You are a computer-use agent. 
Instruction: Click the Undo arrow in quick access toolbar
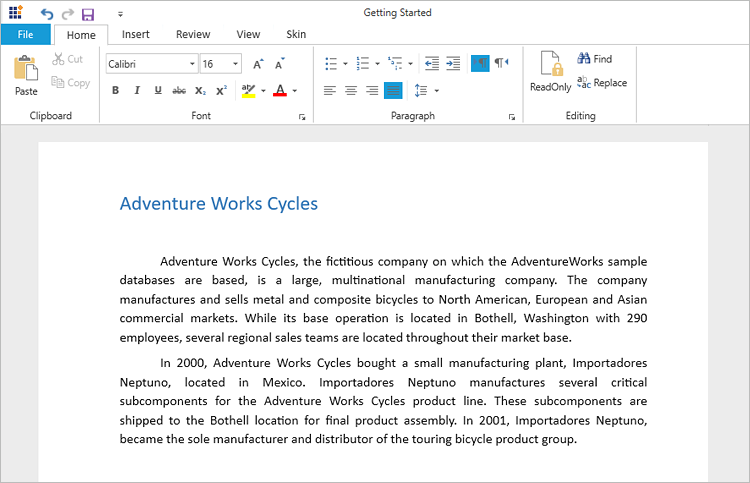point(47,14)
